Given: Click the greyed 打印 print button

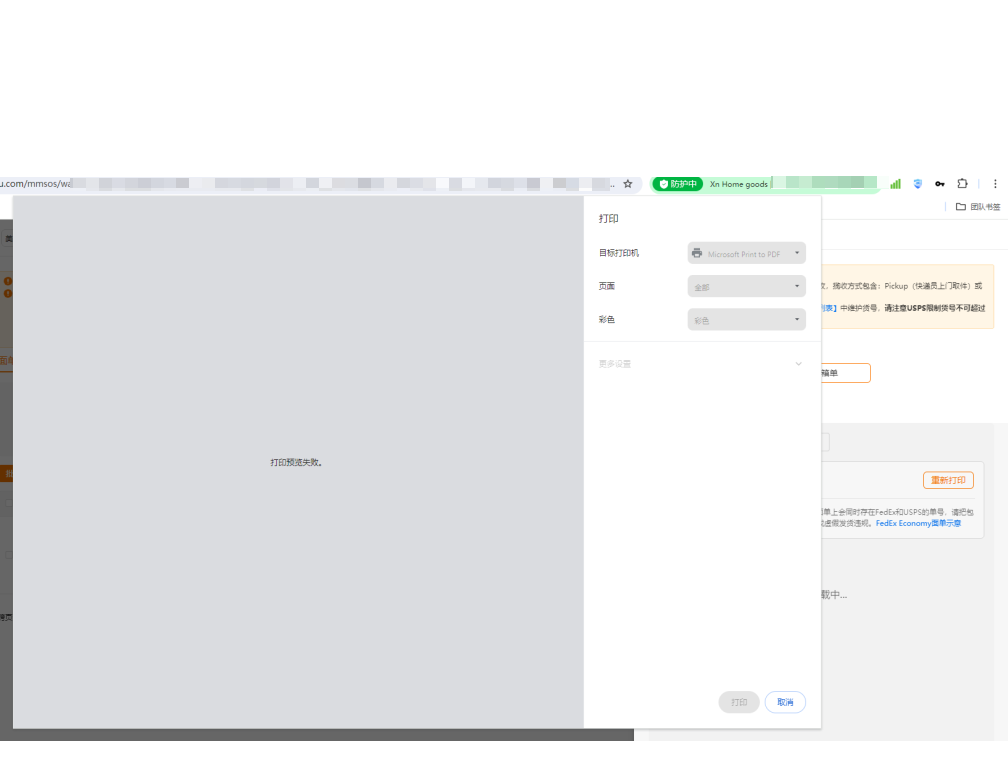Looking at the screenshot, I should click(x=739, y=702).
